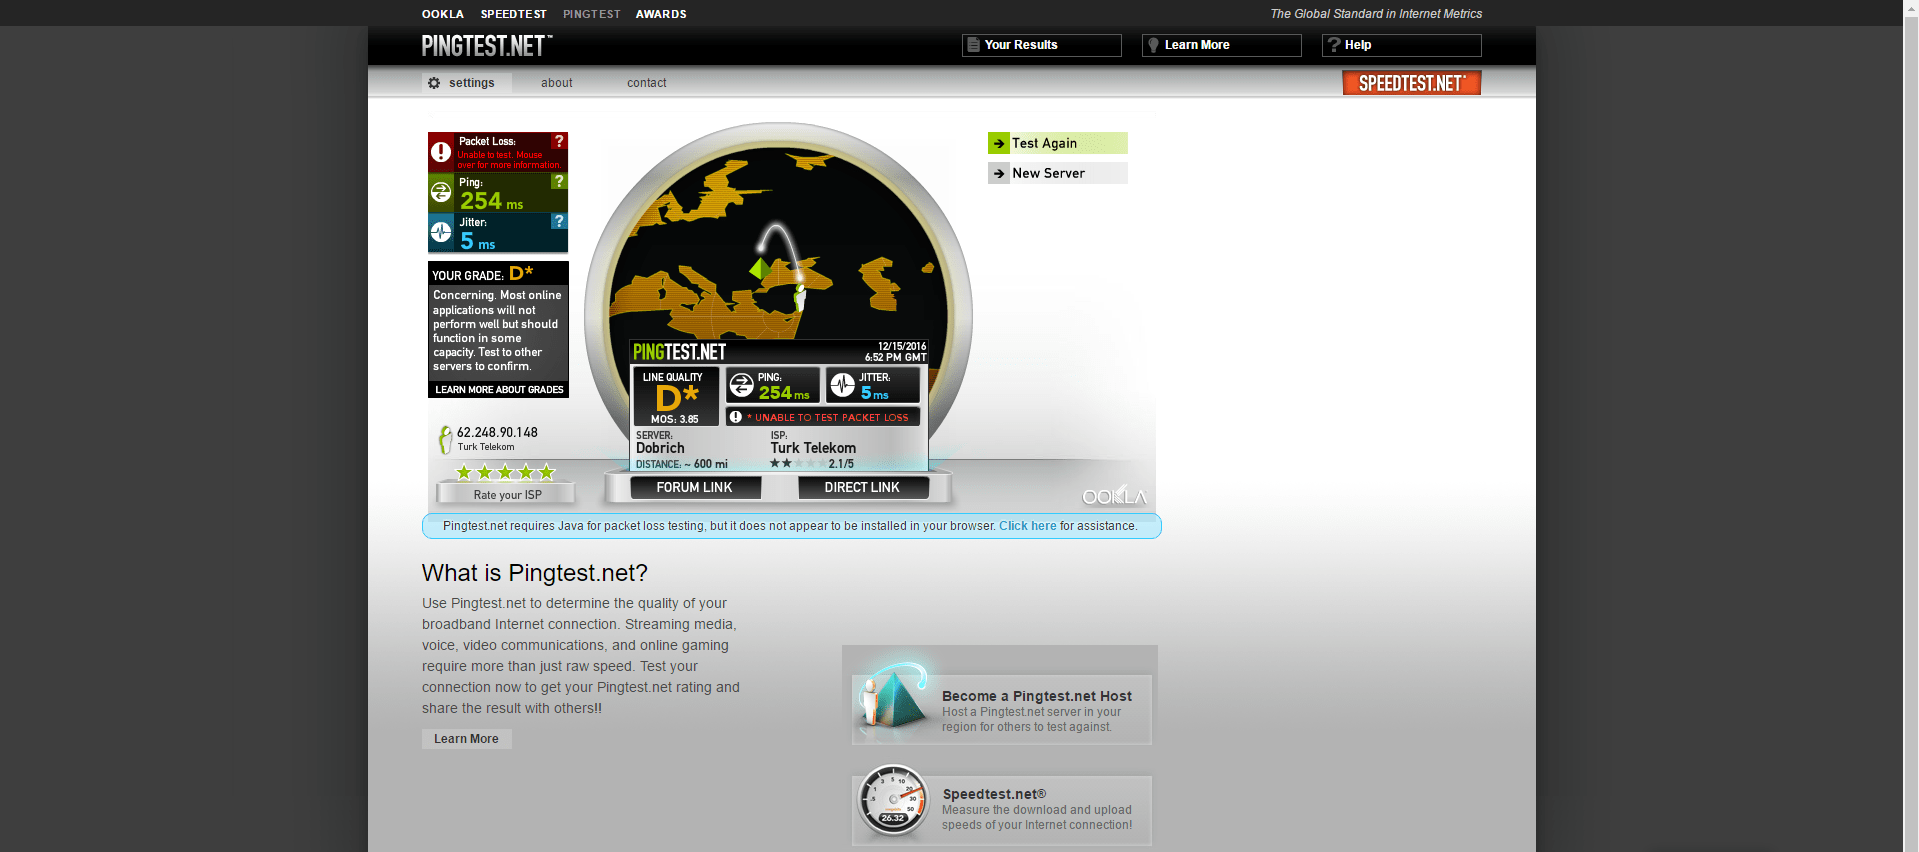Image resolution: width=1919 pixels, height=852 pixels.
Task: Open the OOKLA top navigation item
Action: [x=443, y=14]
